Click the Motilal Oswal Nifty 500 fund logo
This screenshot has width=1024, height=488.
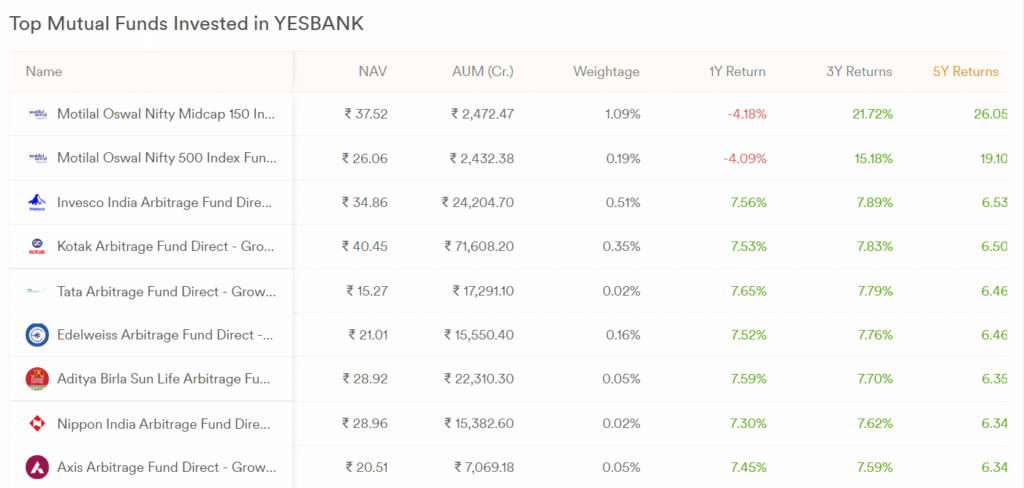tap(37, 158)
